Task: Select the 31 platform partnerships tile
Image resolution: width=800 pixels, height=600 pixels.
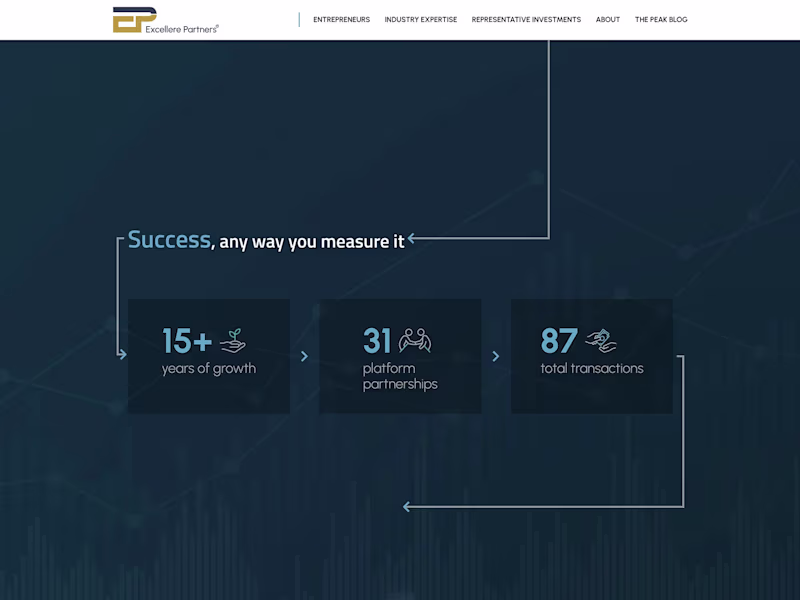Action: (400, 356)
